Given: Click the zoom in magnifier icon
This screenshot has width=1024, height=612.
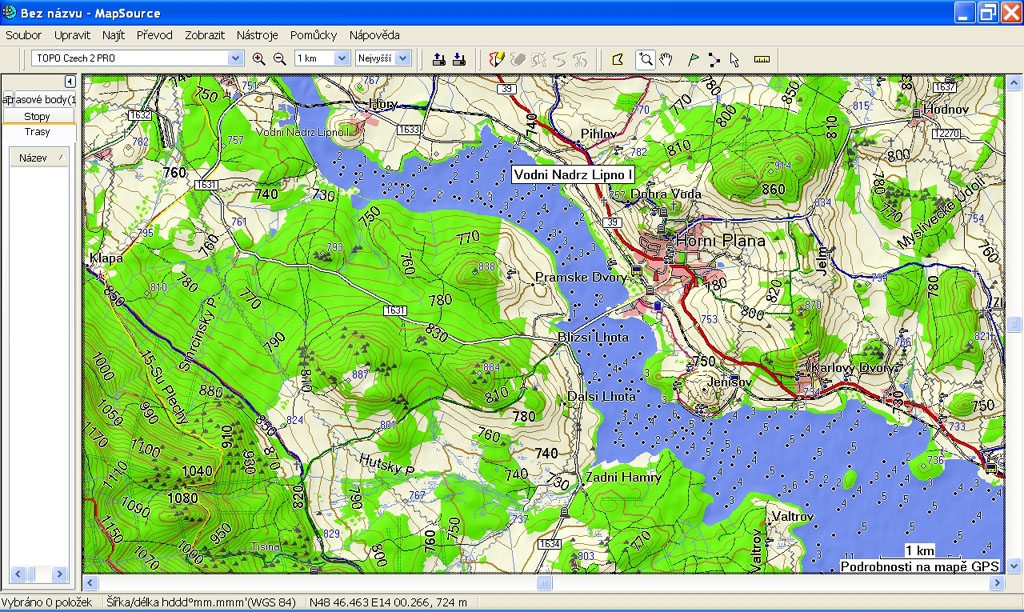Looking at the screenshot, I should 259,59.
